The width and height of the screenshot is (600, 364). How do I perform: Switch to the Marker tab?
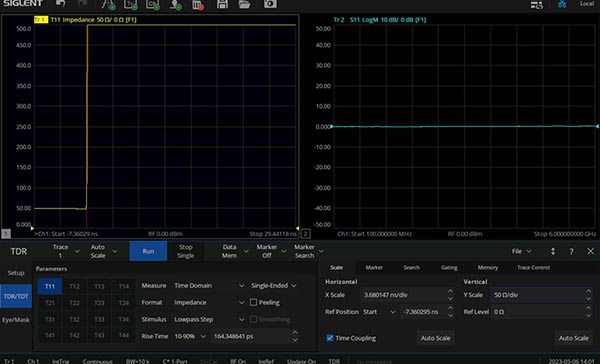[374, 268]
